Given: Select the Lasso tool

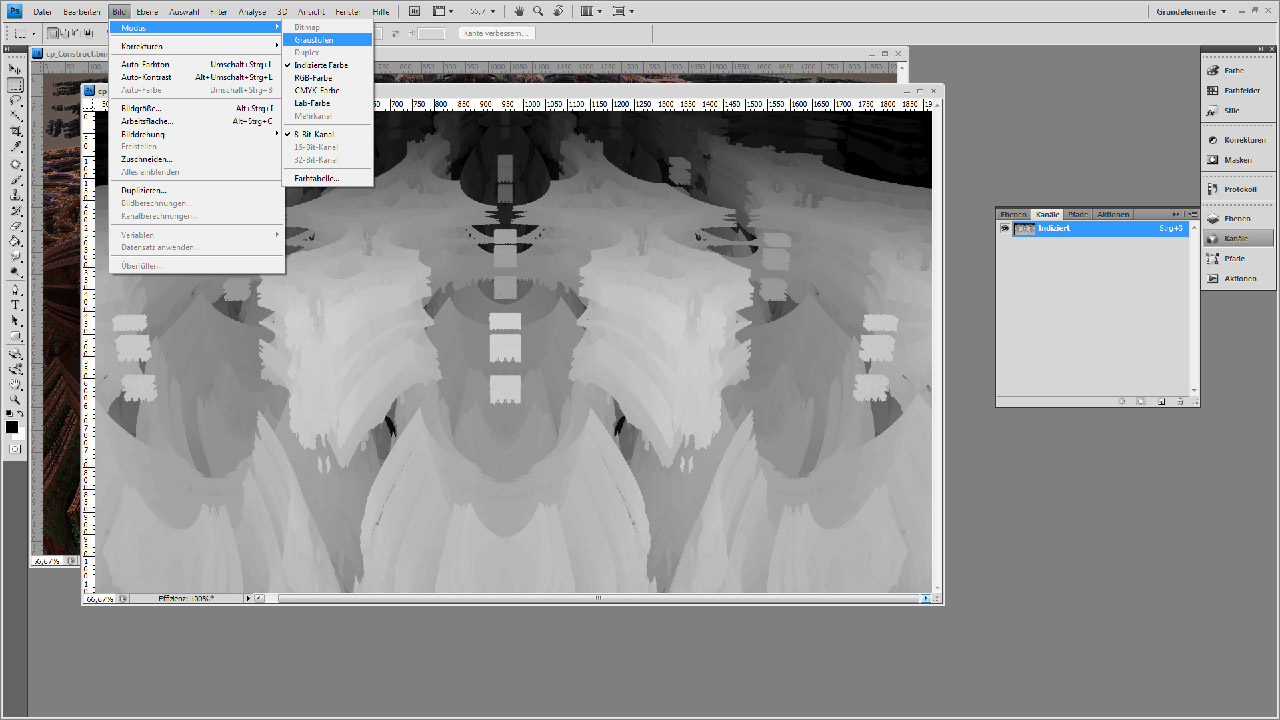Looking at the screenshot, I should point(16,101).
